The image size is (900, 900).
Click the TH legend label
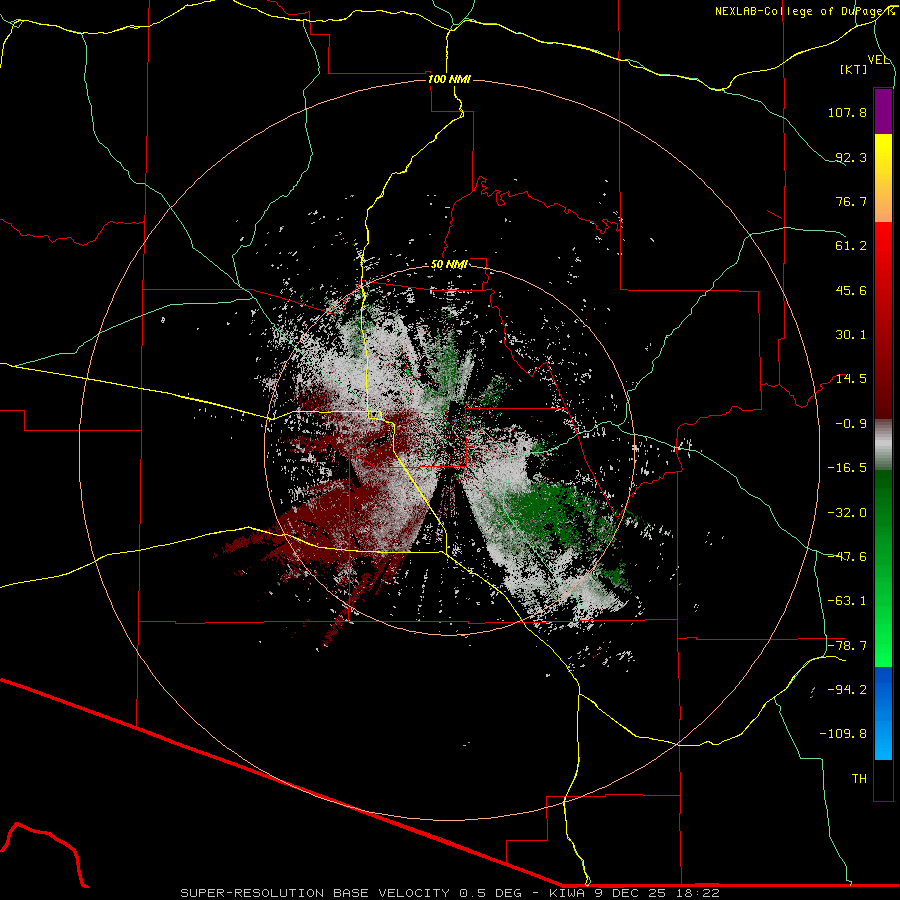859,779
